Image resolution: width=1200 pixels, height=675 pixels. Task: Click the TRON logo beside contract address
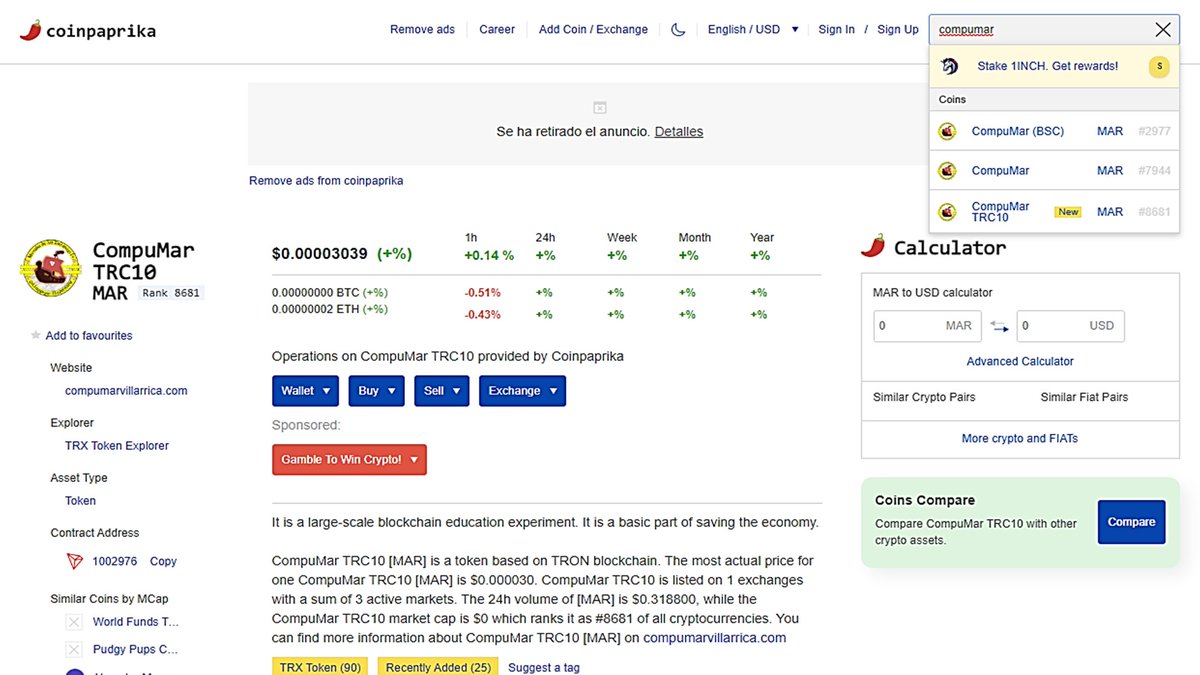click(x=75, y=561)
